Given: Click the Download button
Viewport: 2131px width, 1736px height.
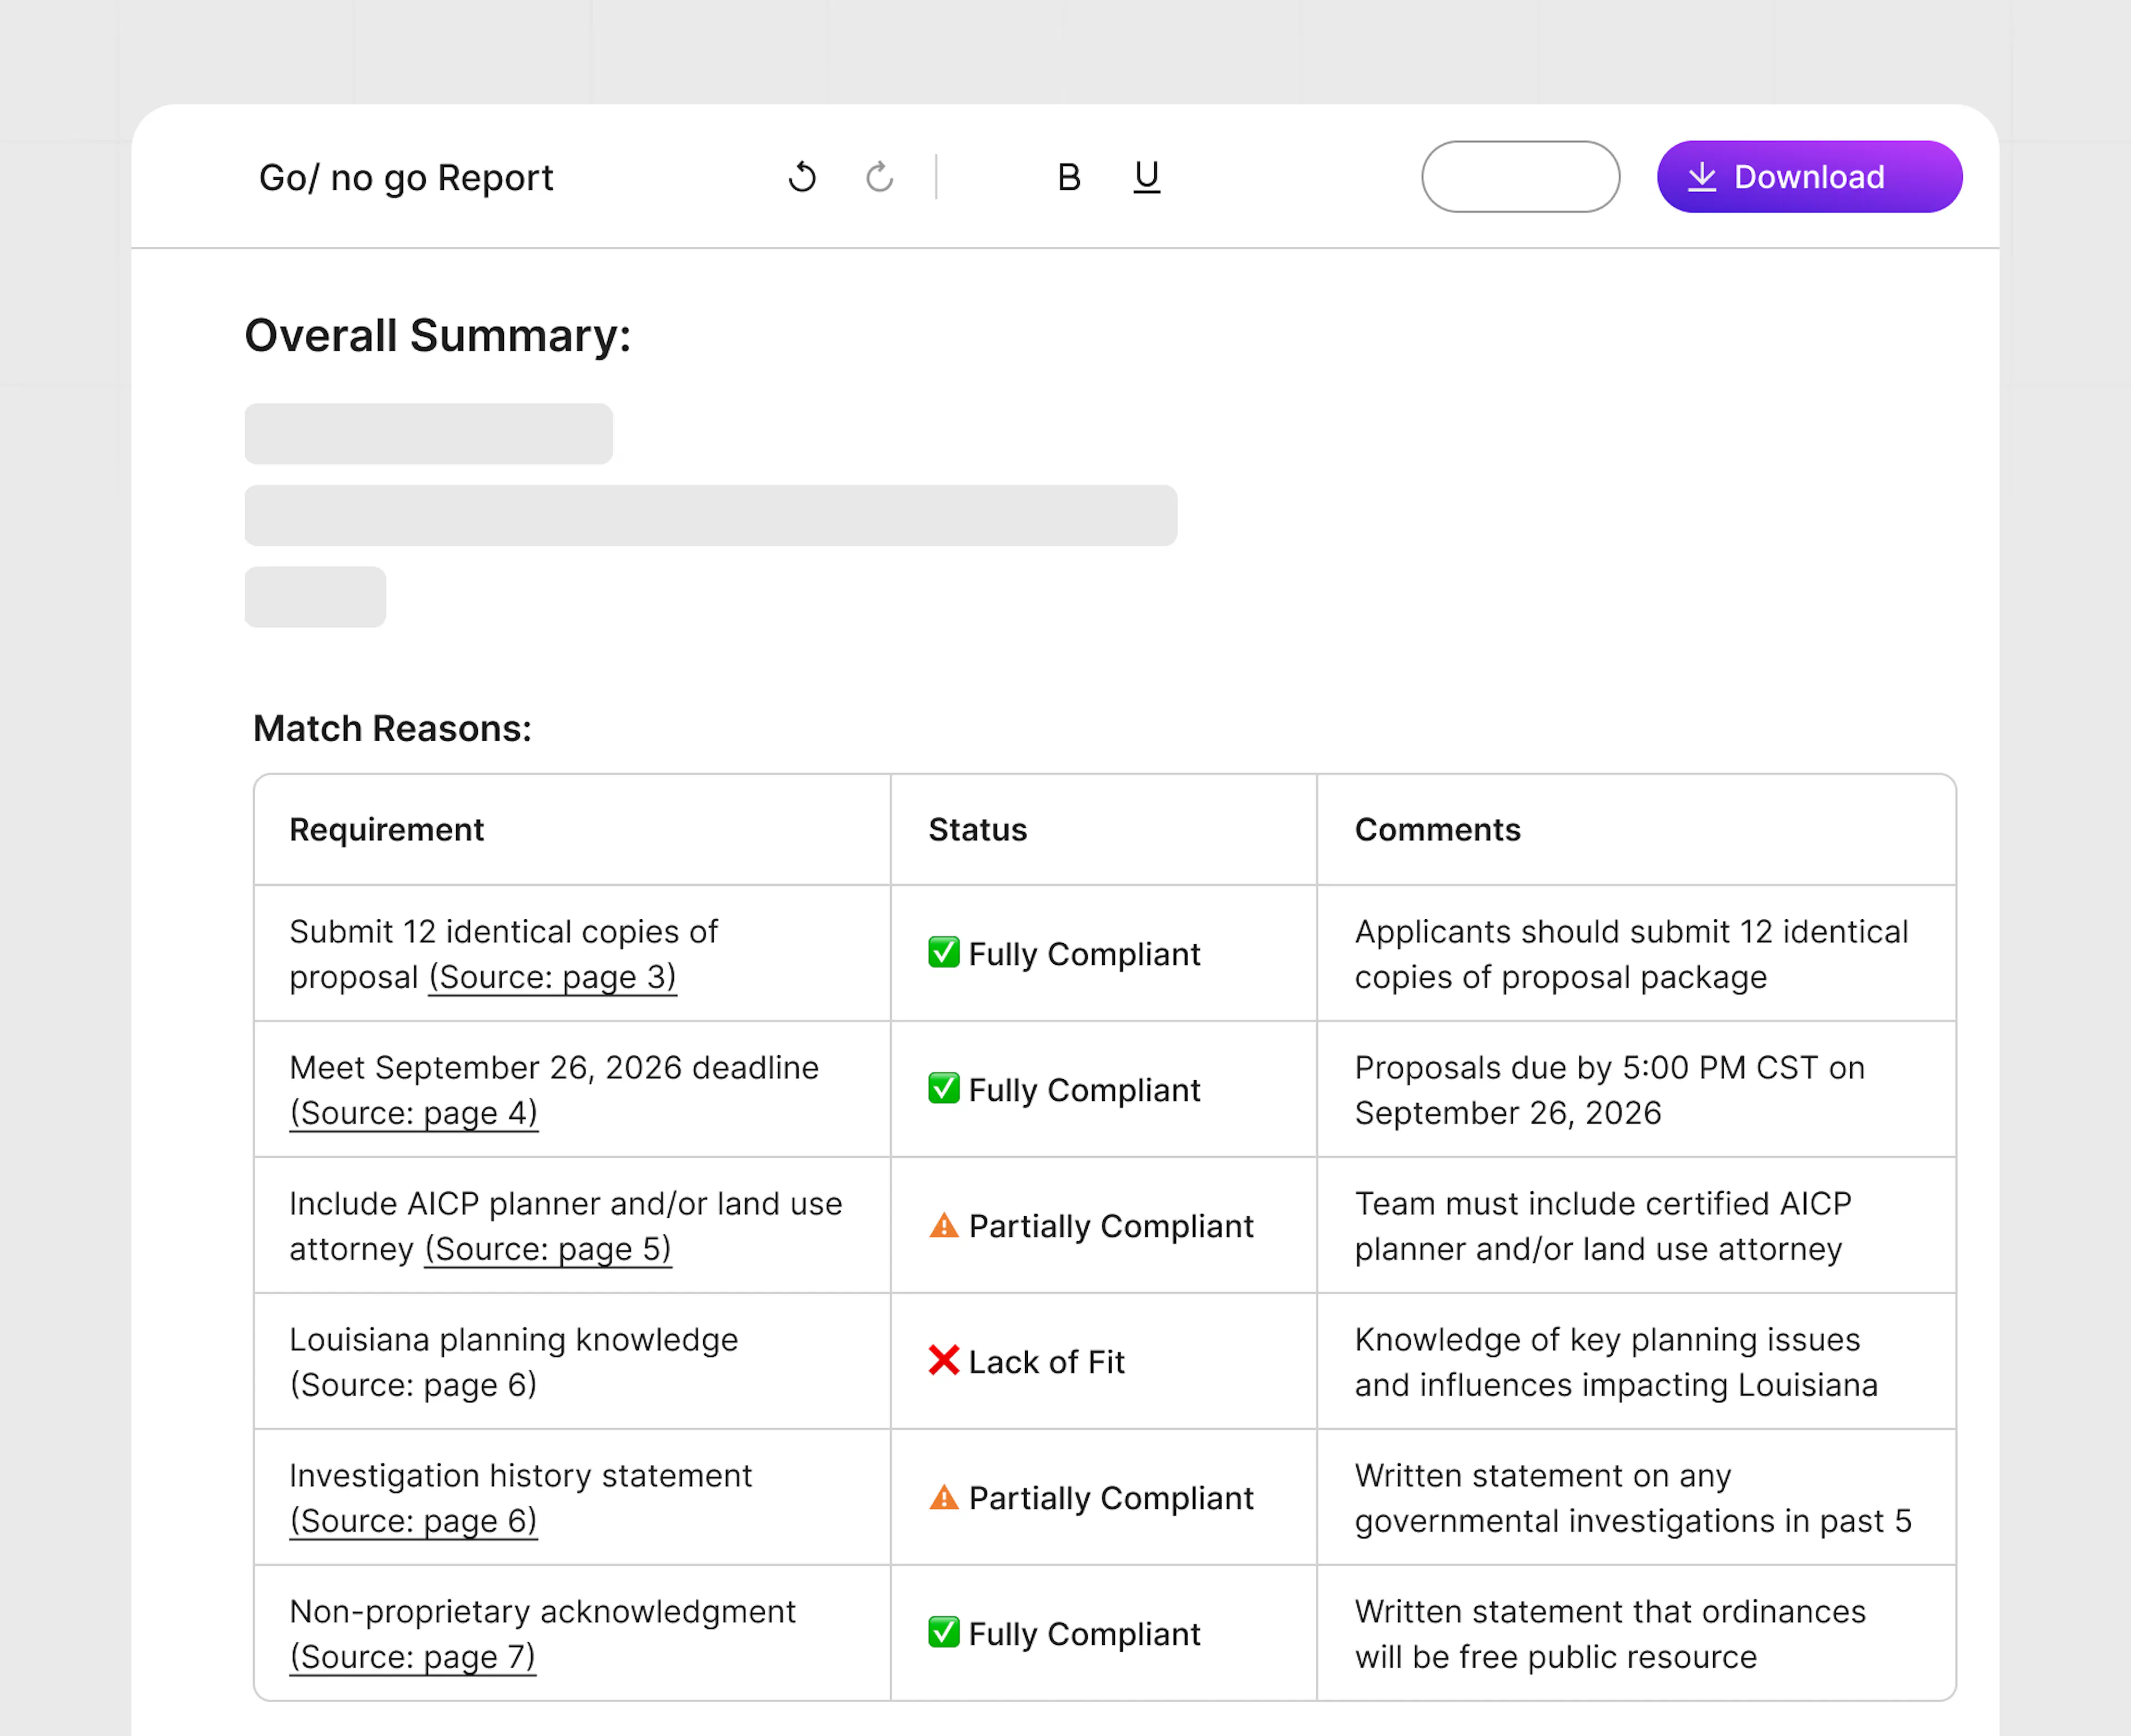Looking at the screenshot, I should [x=1808, y=177].
